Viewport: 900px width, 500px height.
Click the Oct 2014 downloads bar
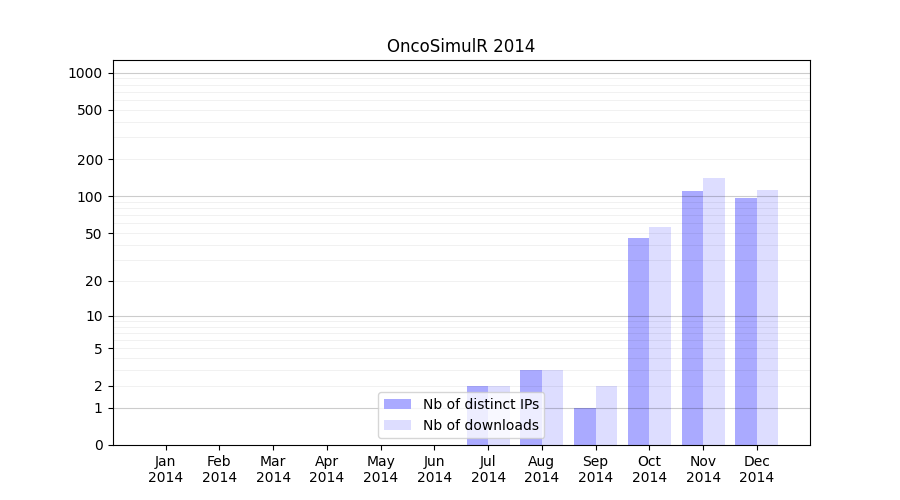point(660,336)
